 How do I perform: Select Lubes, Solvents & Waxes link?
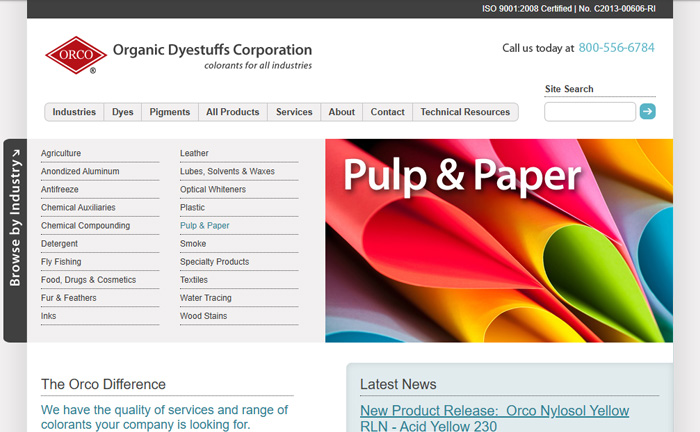click(227, 171)
